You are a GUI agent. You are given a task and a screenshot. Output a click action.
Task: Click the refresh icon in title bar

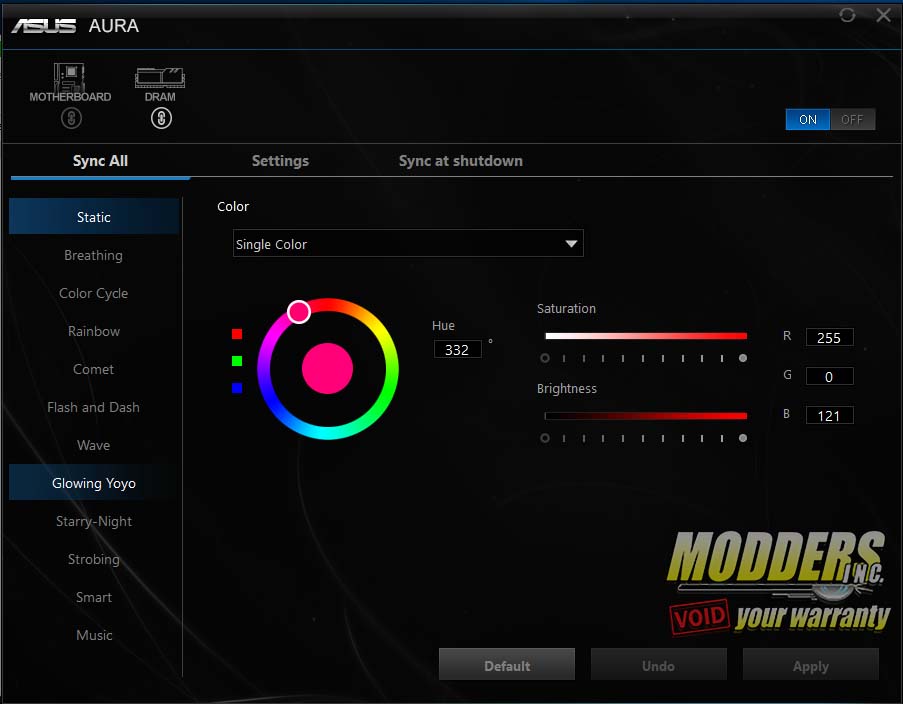(847, 15)
